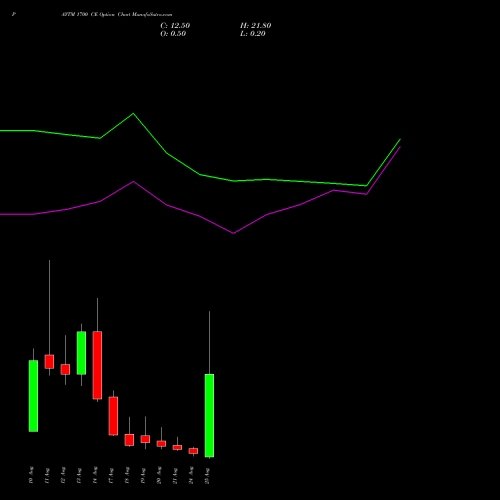Select the tall red 14 Aug candlestick

pyautogui.click(x=97, y=365)
